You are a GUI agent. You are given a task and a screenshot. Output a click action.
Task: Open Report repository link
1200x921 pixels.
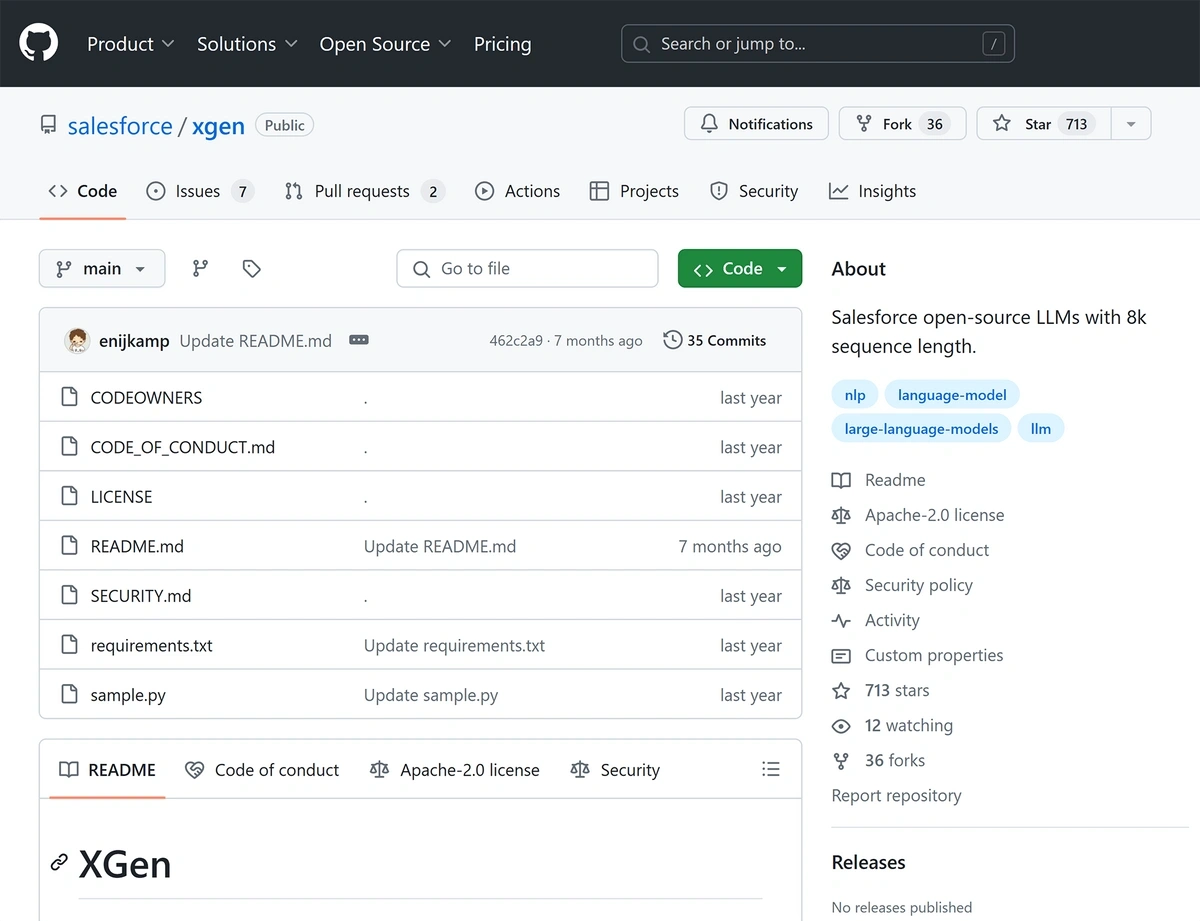point(896,796)
